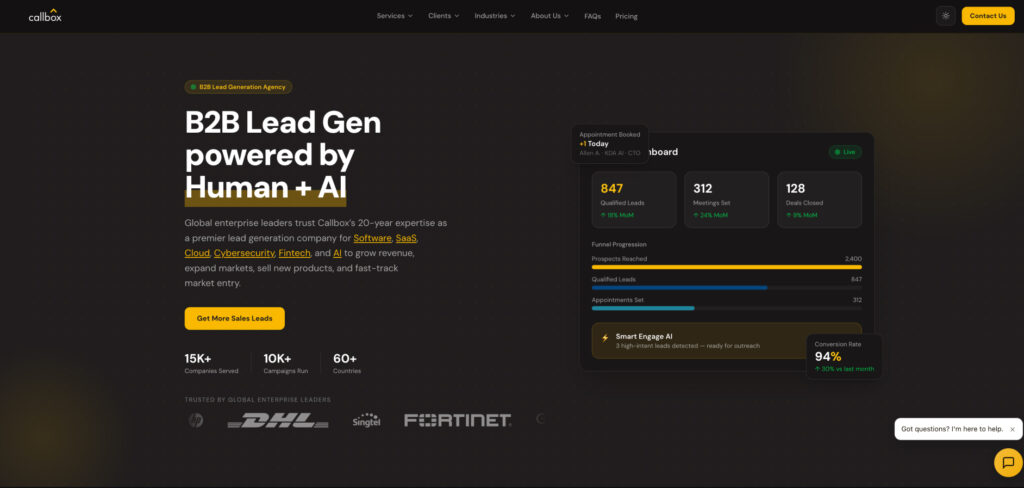Click the Qualified Leads progress bar
1024x488 pixels.
[726, 287]
